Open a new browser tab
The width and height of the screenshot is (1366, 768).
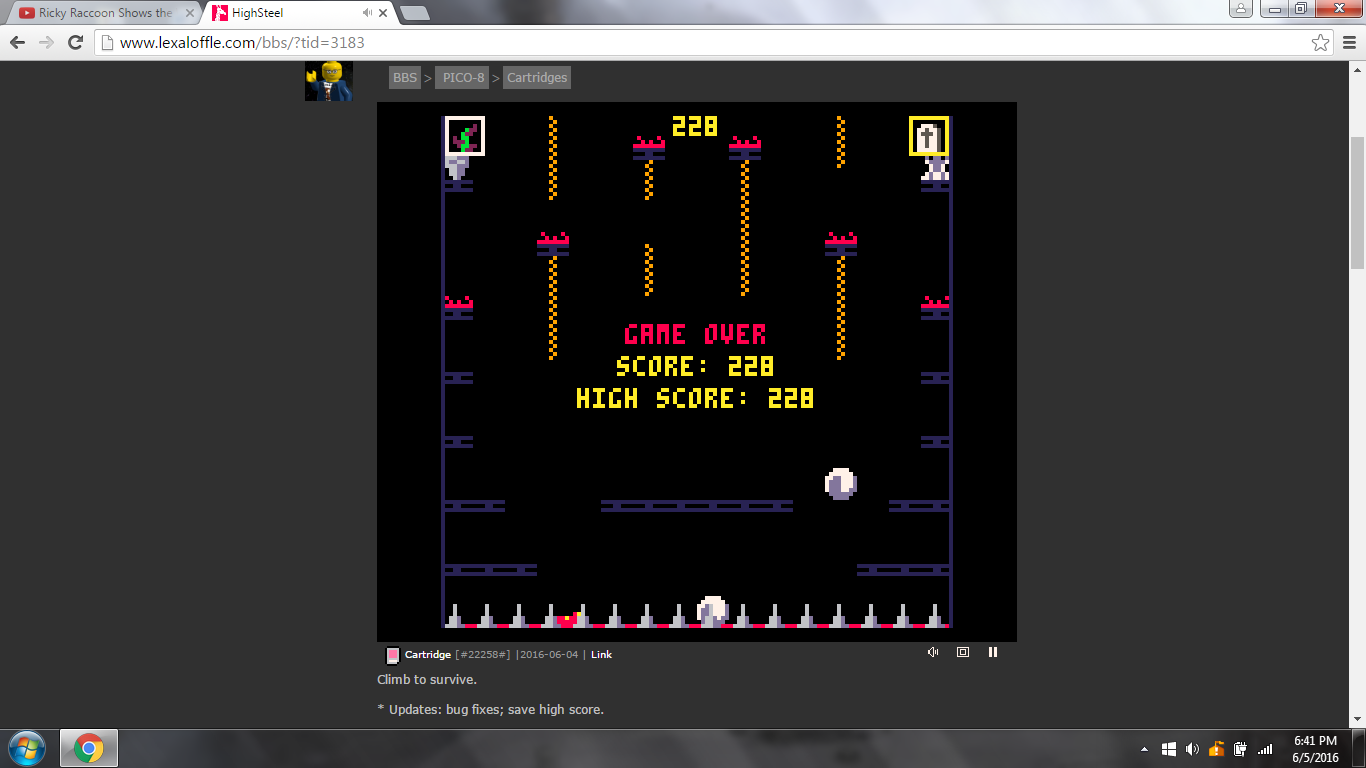(x=414, y=13)
